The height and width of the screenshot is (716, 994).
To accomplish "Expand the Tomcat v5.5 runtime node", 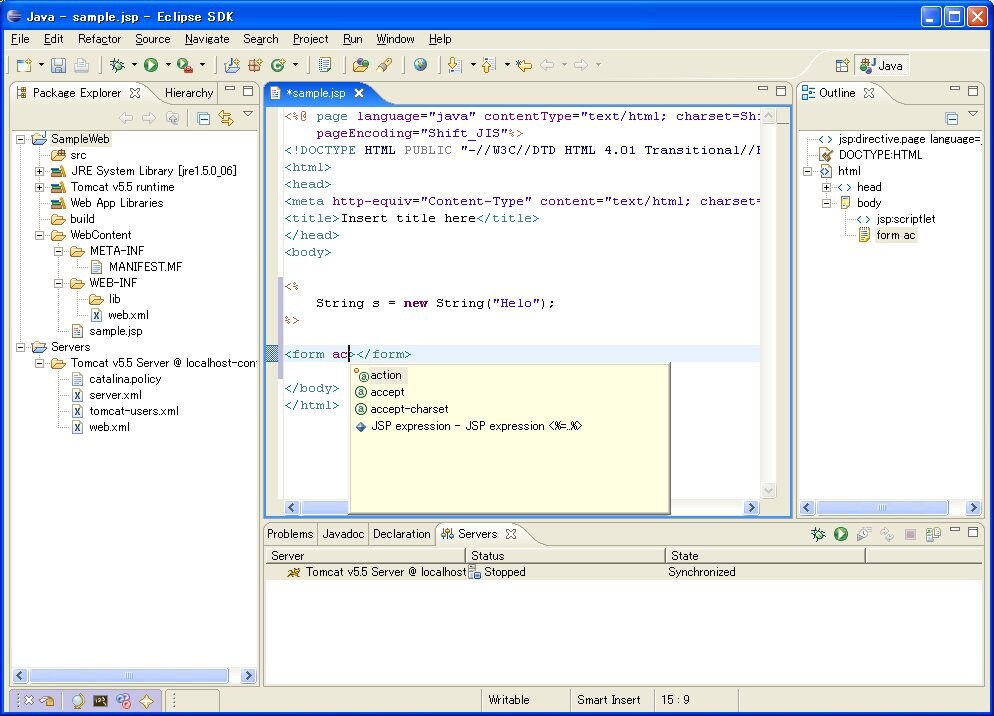I will point(39,187).
